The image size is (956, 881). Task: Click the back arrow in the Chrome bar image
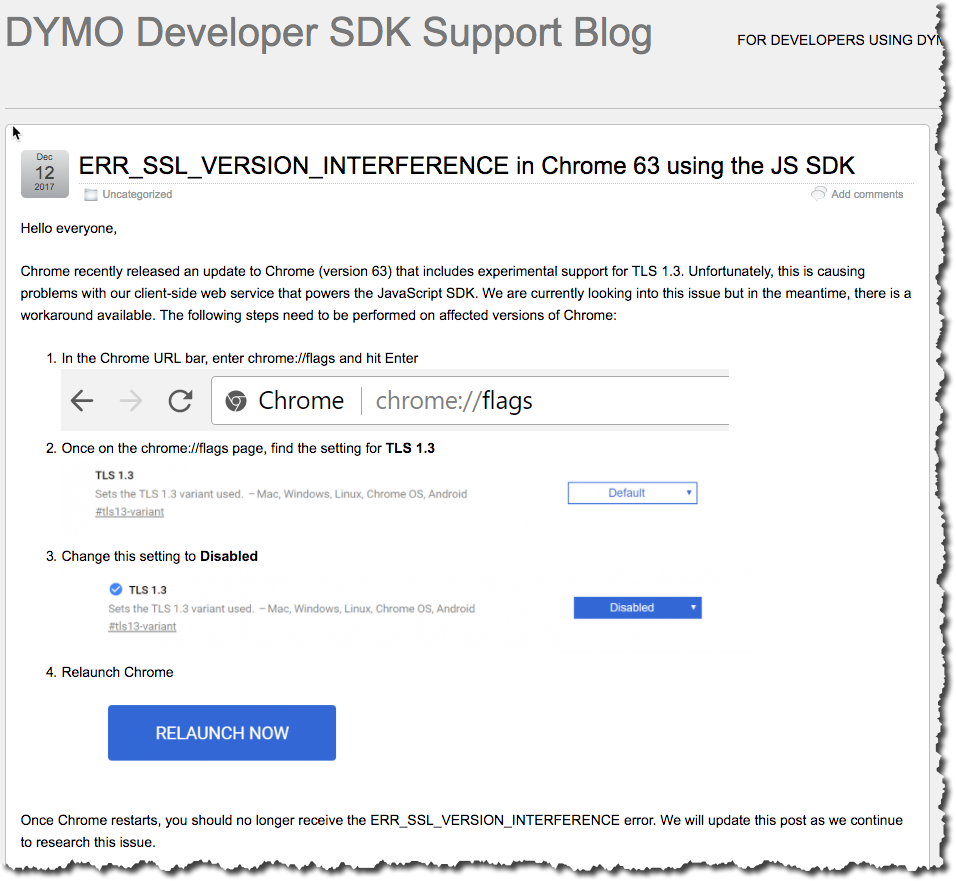click(x=82, y=401)
